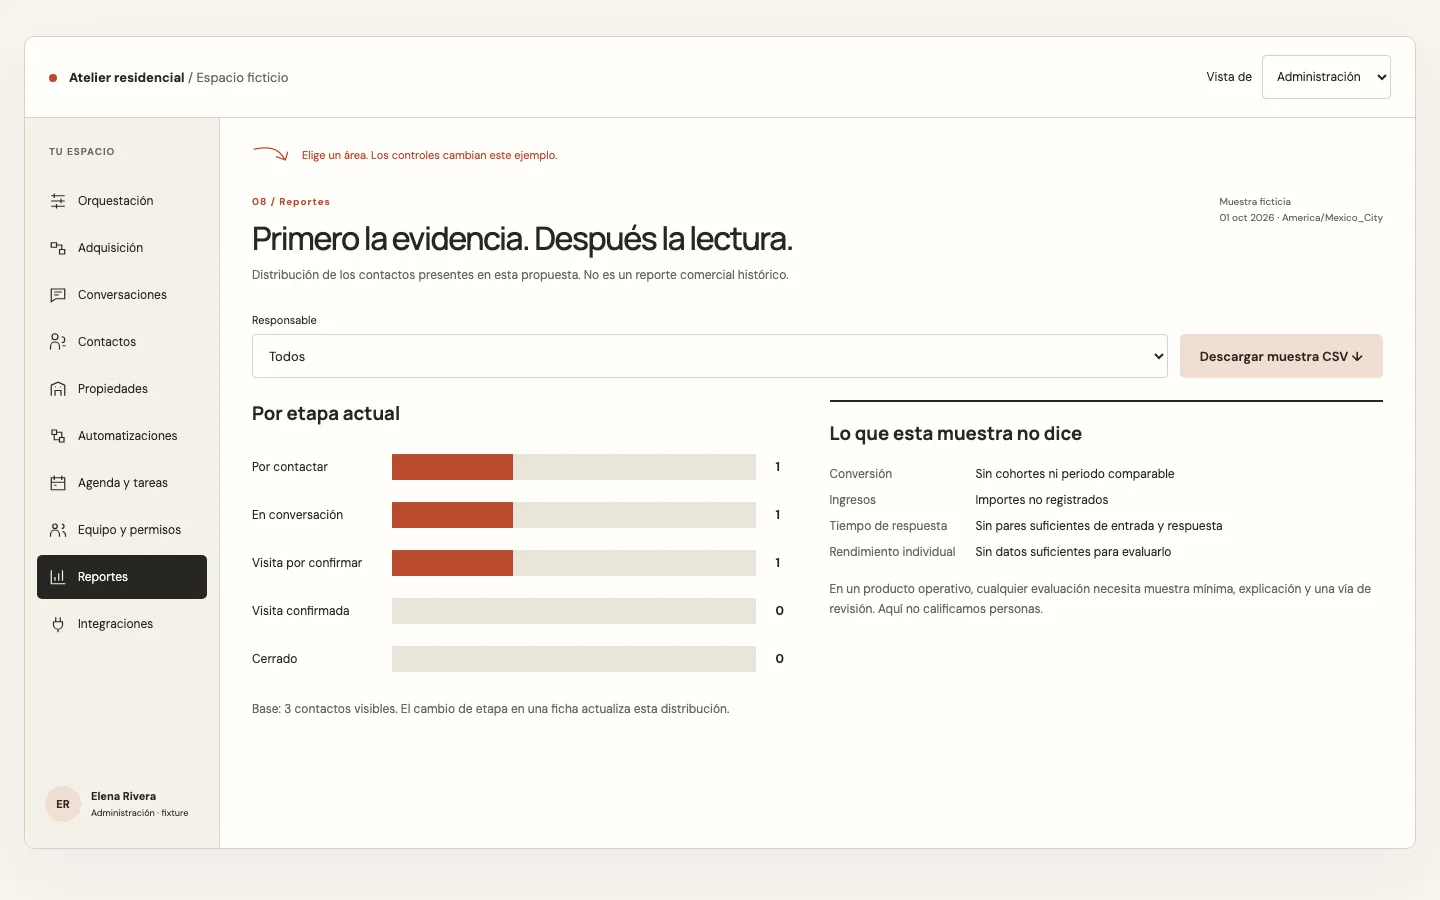Open Conversaciones from the sidebar
The width and height of the screenshot is (1440, 900).
pyautogui.click(x=122, y=295)
